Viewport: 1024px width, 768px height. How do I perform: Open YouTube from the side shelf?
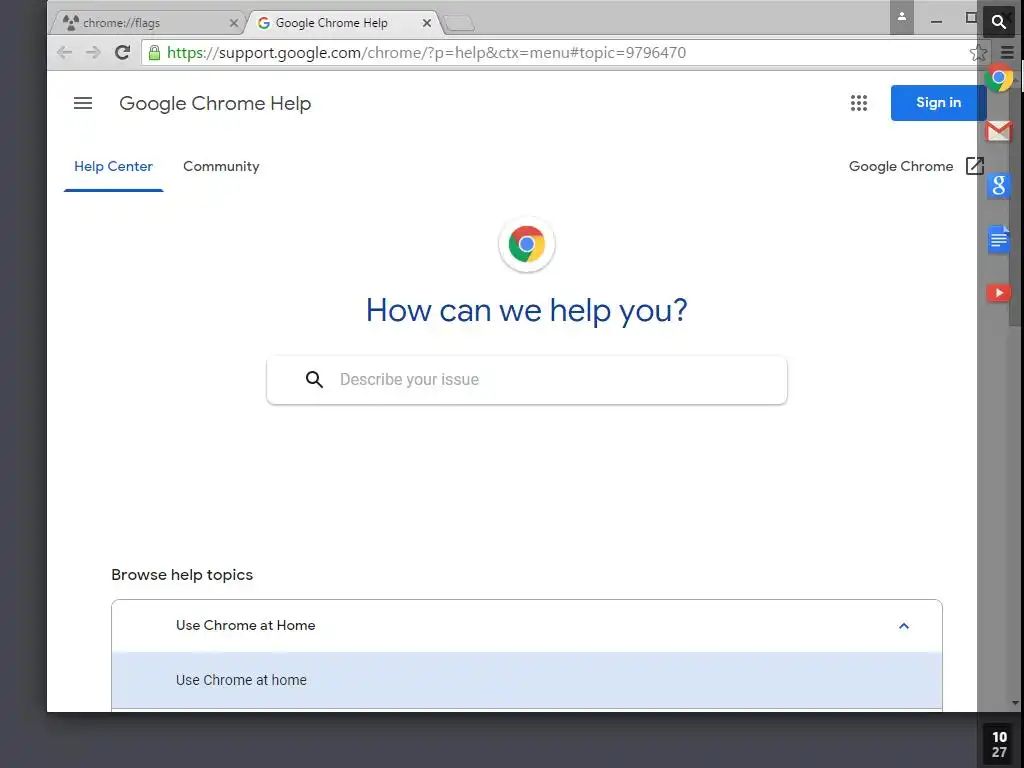[x=999, y=293]
